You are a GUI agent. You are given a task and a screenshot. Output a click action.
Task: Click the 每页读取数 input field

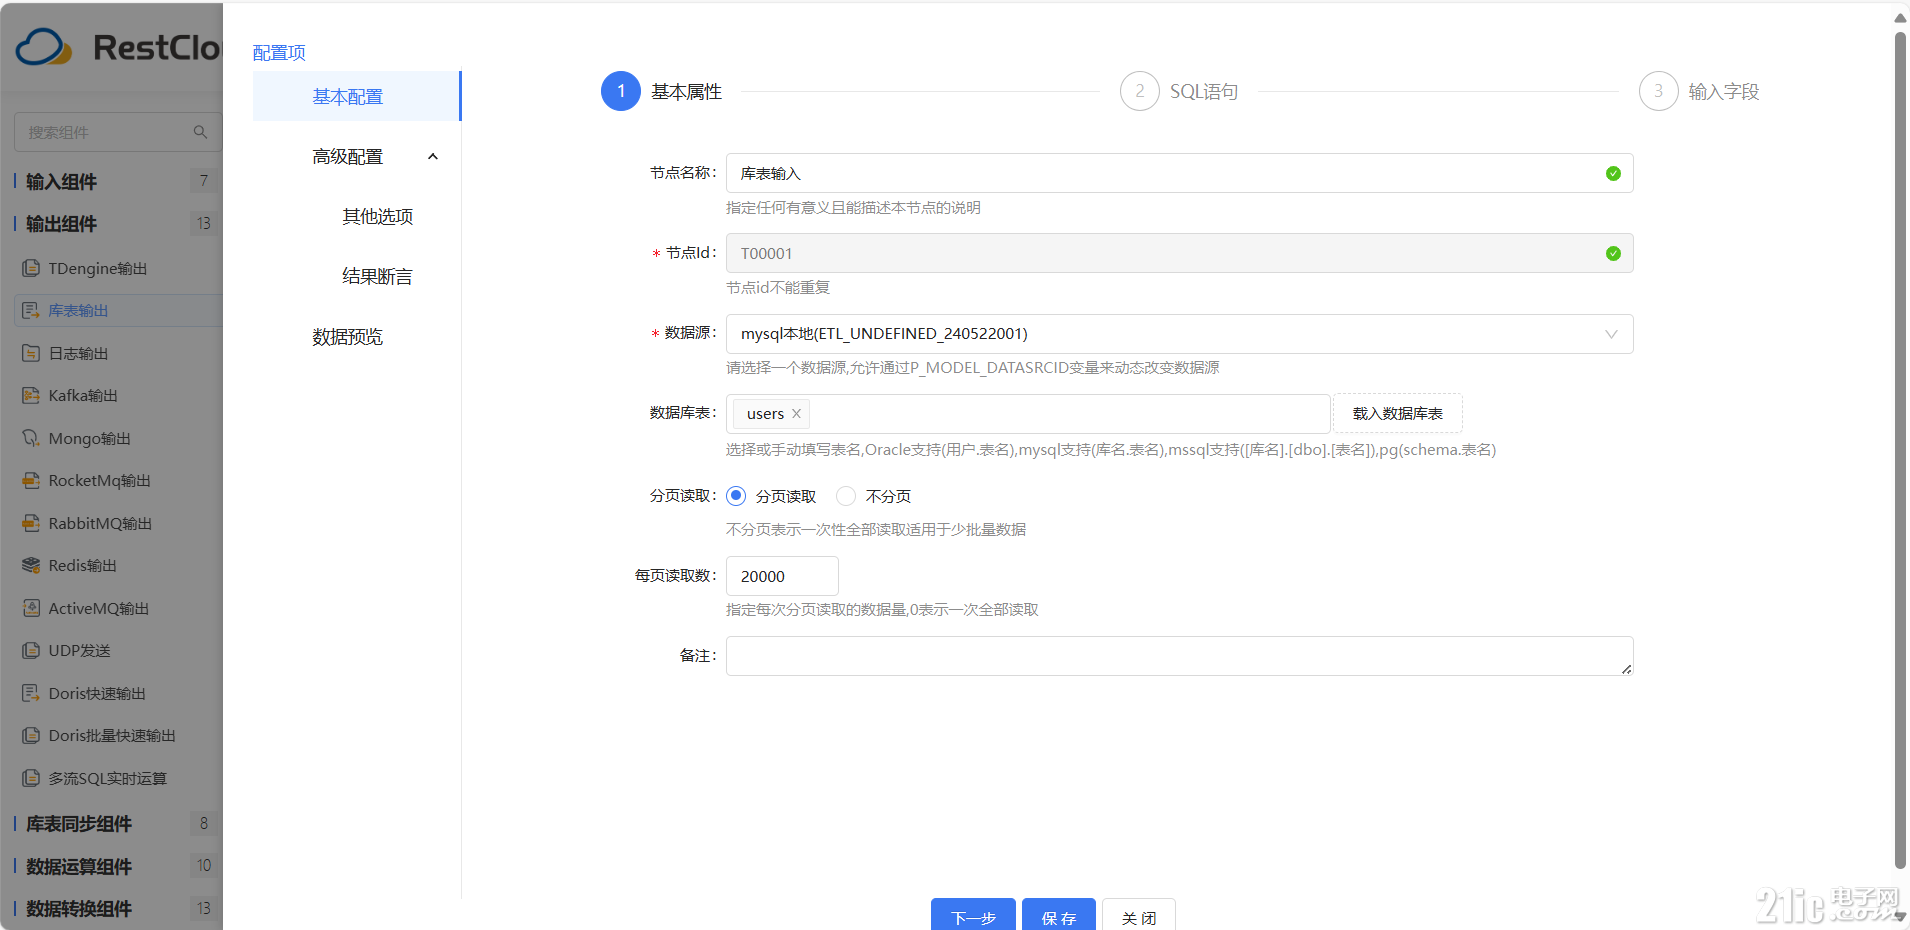[x=782, y=576]
